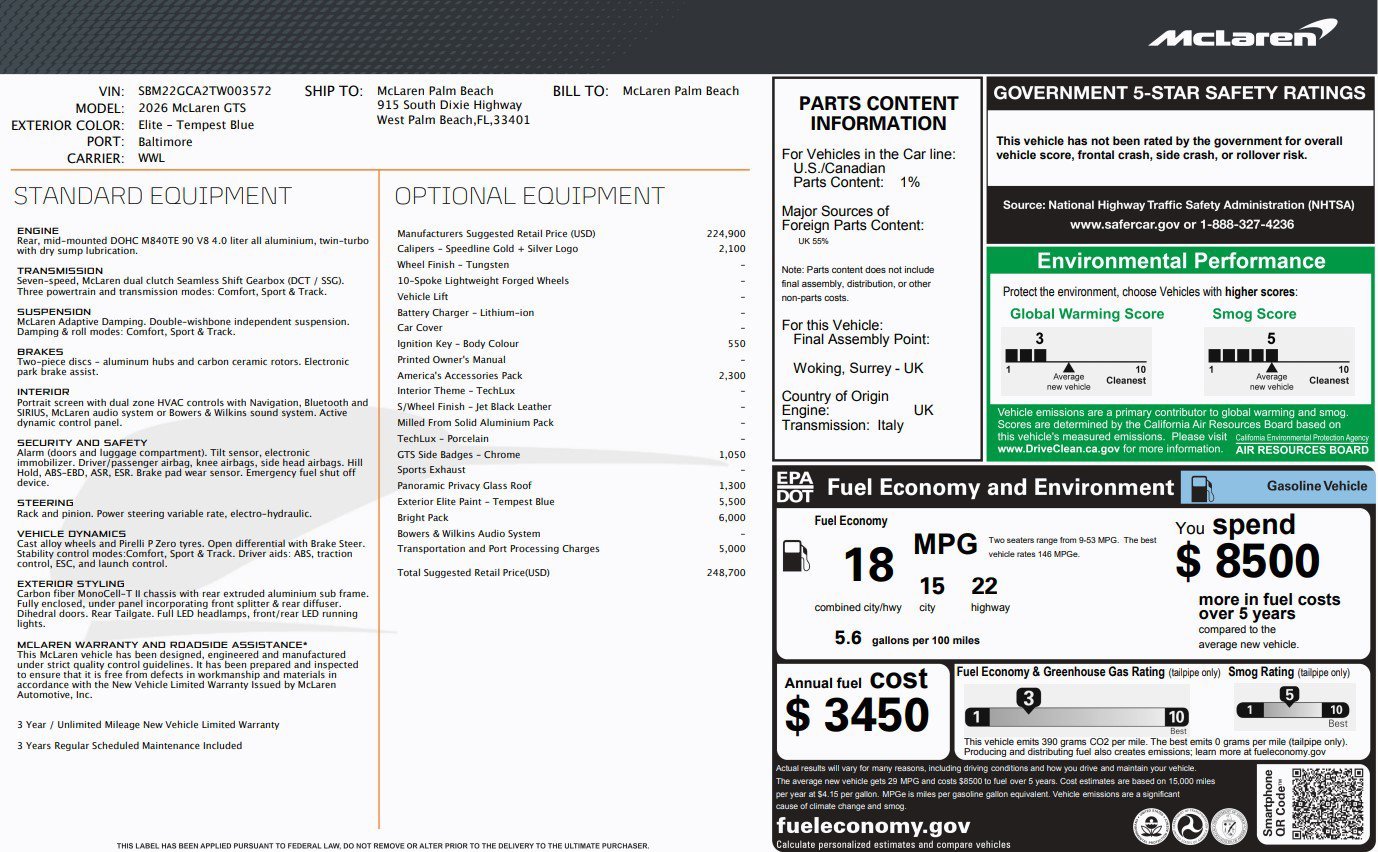
Task: Select the Standard Equipment heading
Action: click(x=153, y=196)
